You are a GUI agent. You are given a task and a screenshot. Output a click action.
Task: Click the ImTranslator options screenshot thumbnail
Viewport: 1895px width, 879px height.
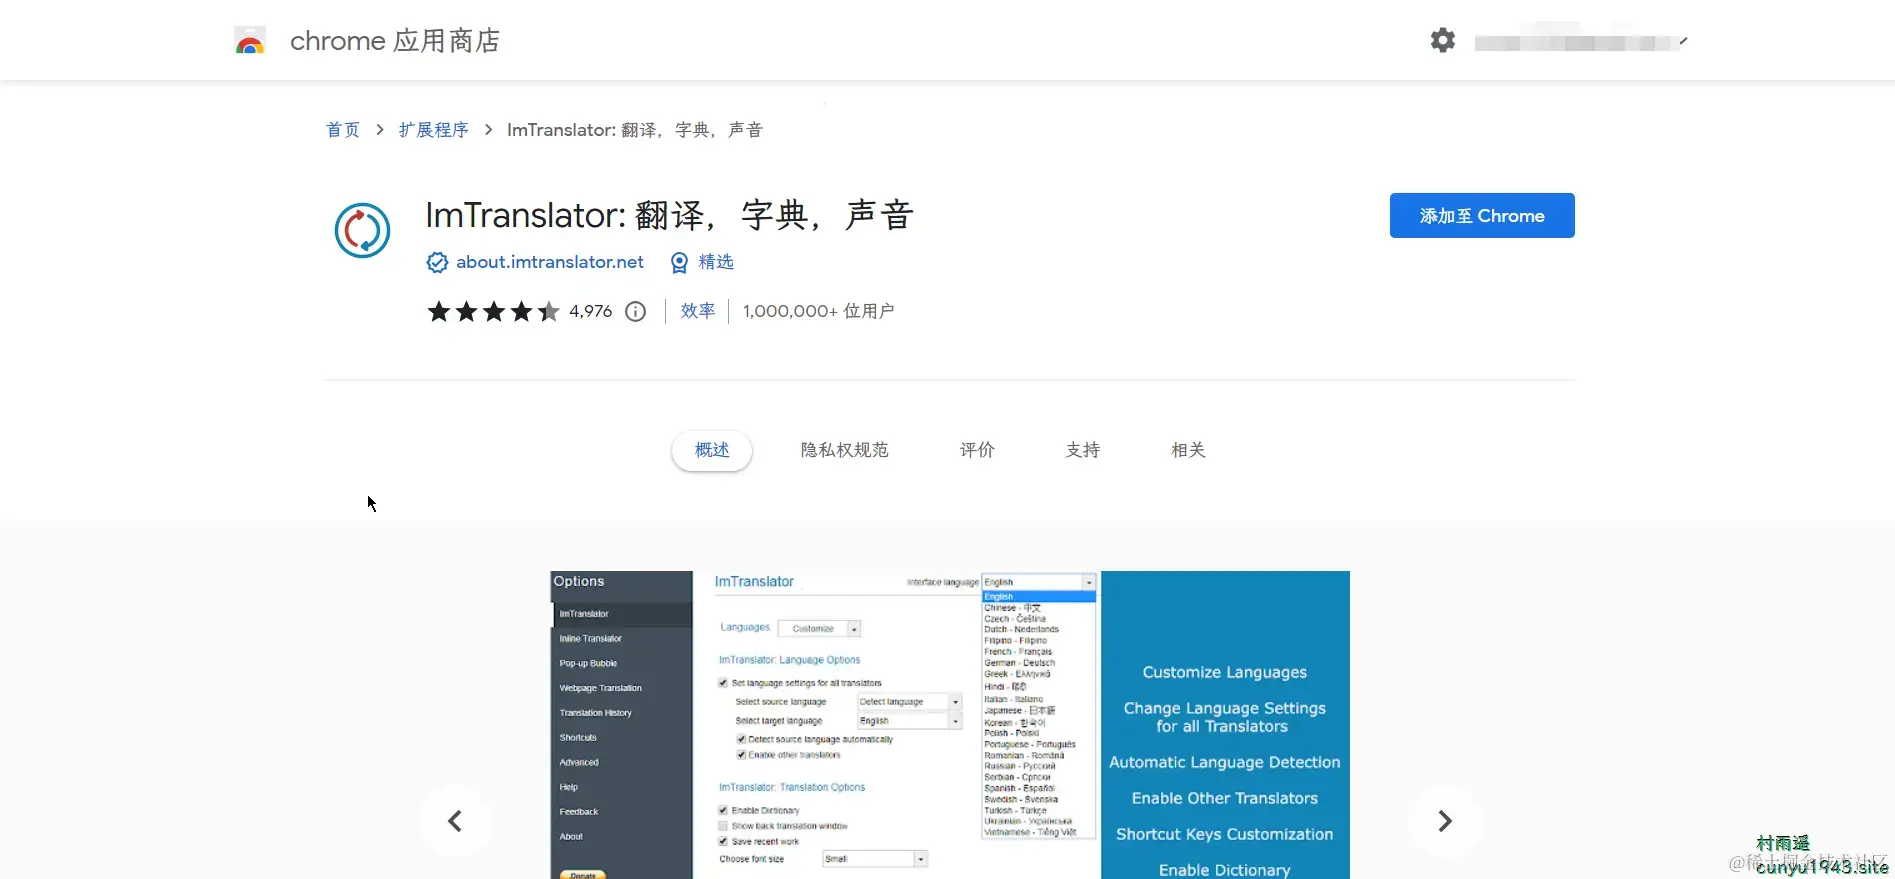point(950,725)
